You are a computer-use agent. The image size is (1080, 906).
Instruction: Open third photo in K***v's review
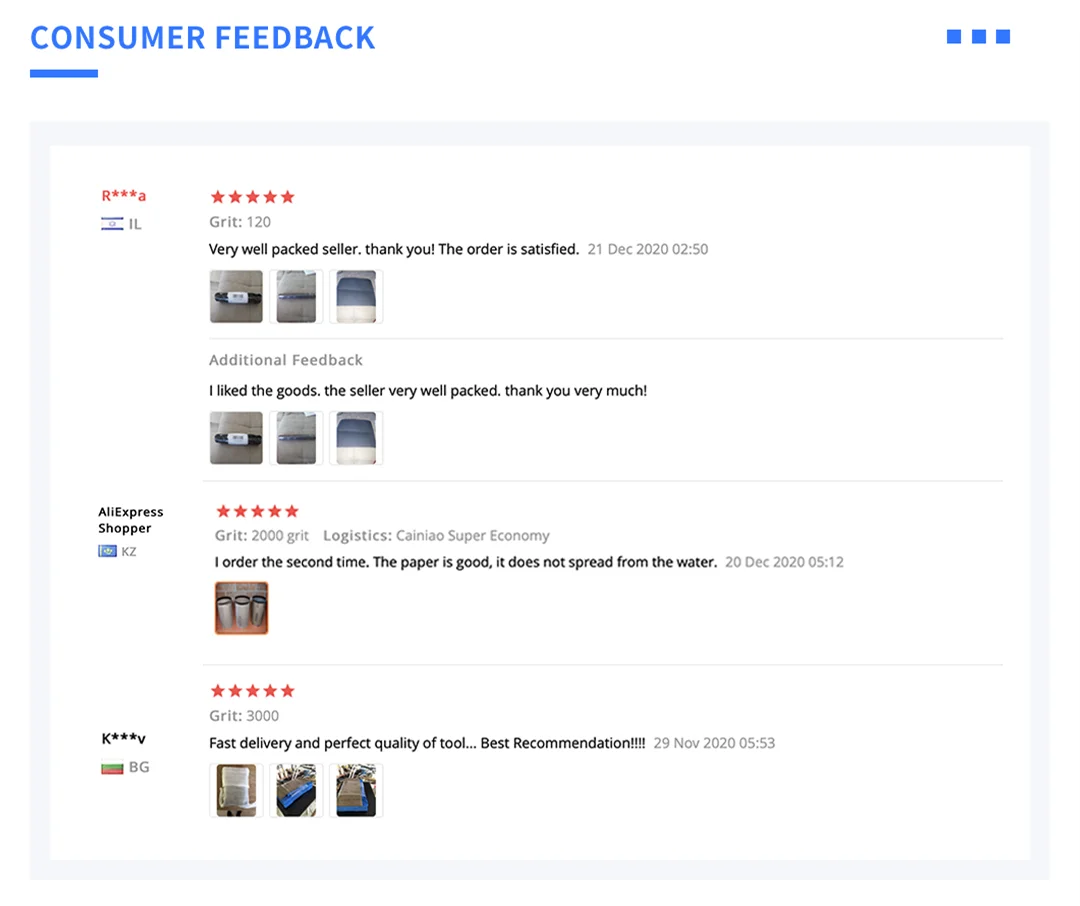click(x=356, y=790)
